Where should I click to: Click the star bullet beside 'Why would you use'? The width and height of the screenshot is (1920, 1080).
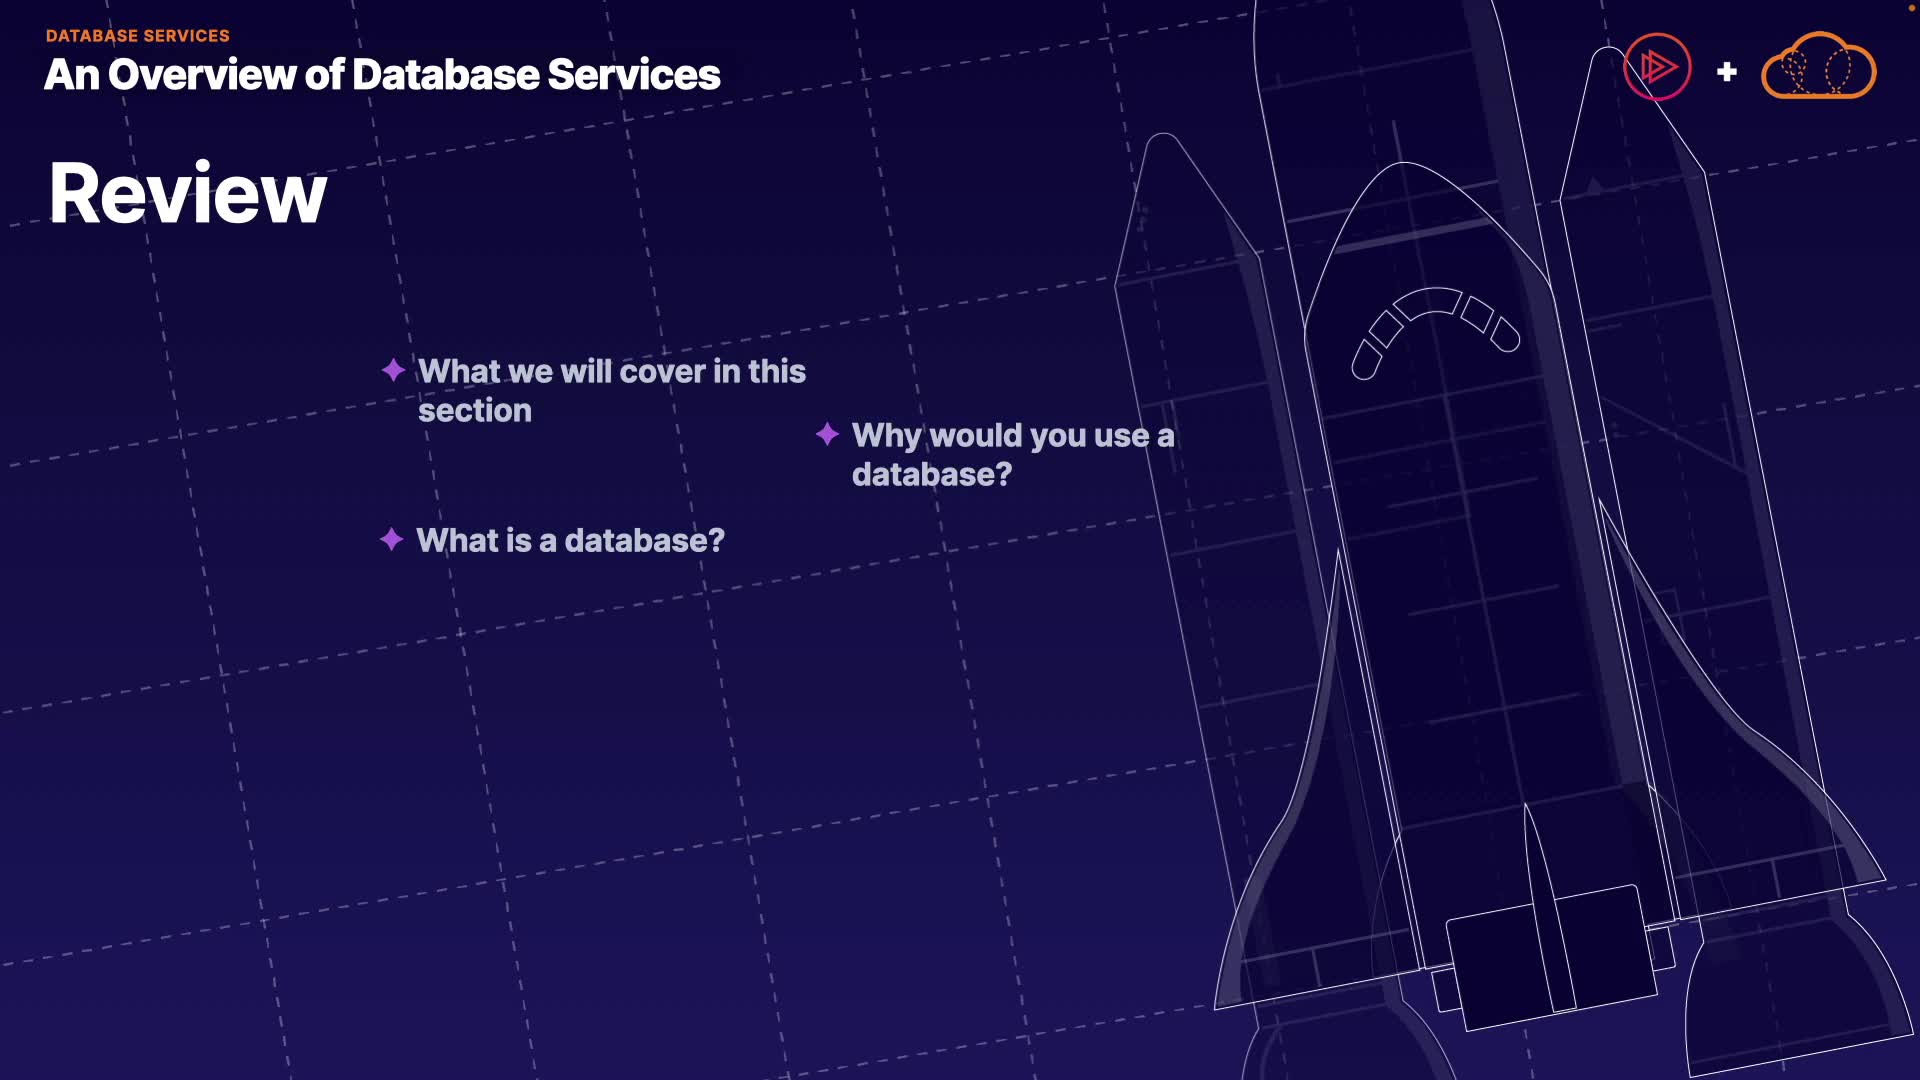827,434
